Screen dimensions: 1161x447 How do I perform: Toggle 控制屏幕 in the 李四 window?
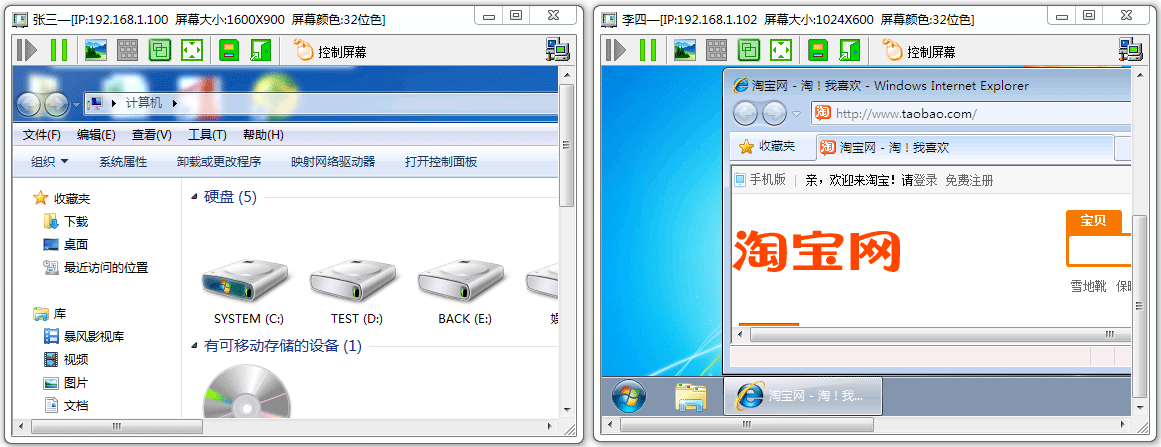pos(919,51)
